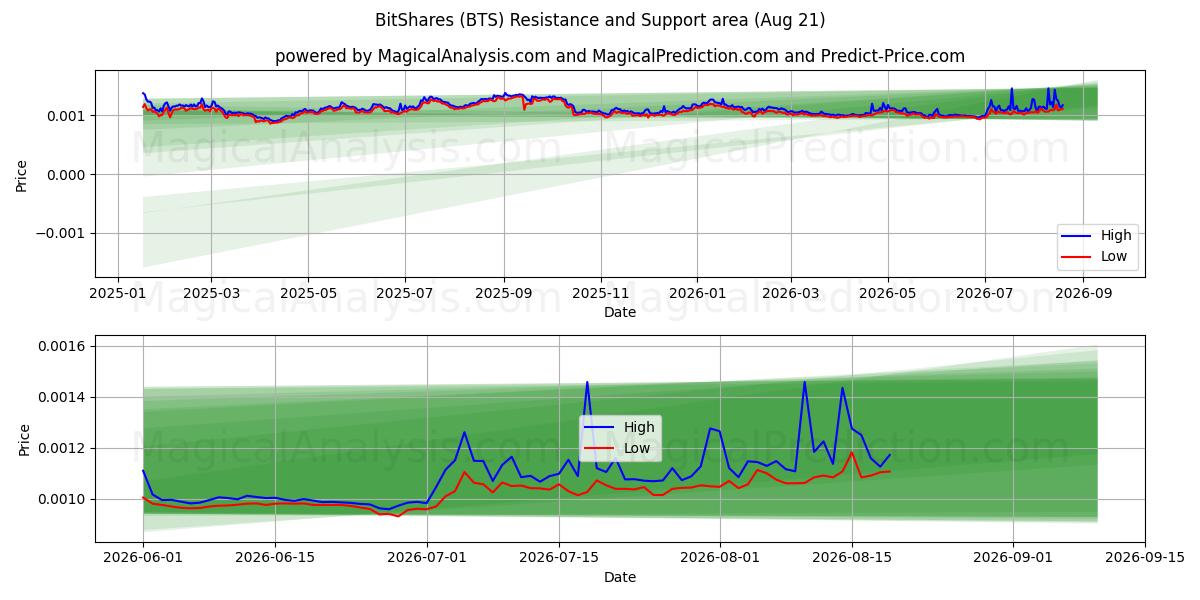Click the top chart x-axis label '2025-11'

pos(600,293)
